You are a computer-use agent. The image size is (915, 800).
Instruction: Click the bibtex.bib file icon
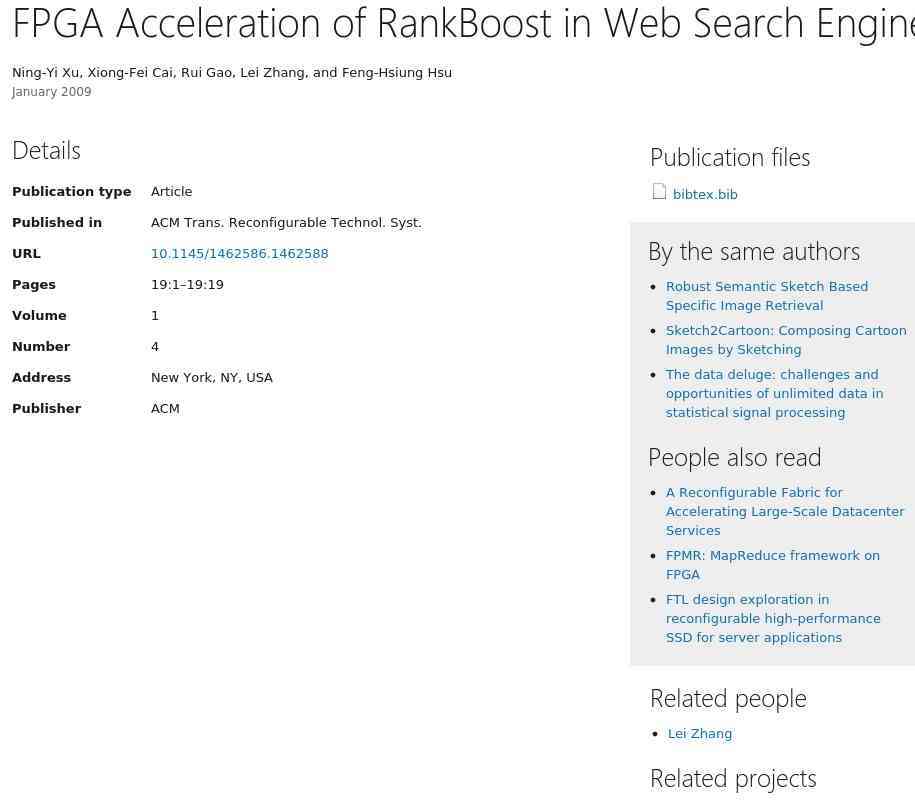[x=659, y=192]
